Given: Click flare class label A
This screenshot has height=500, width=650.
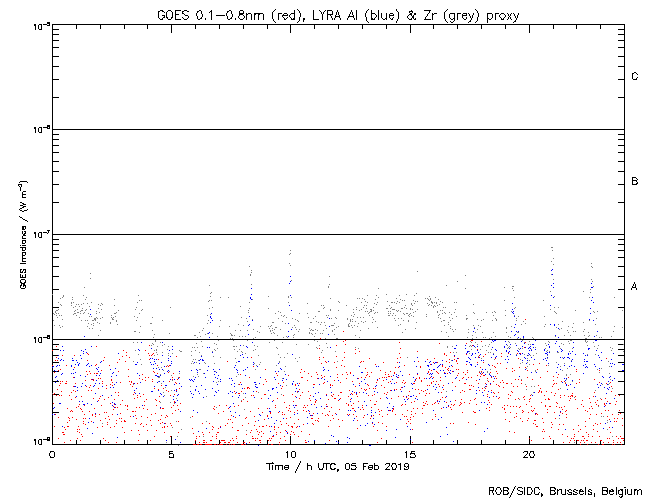Looking at the screenshot, I should [634, 287].
